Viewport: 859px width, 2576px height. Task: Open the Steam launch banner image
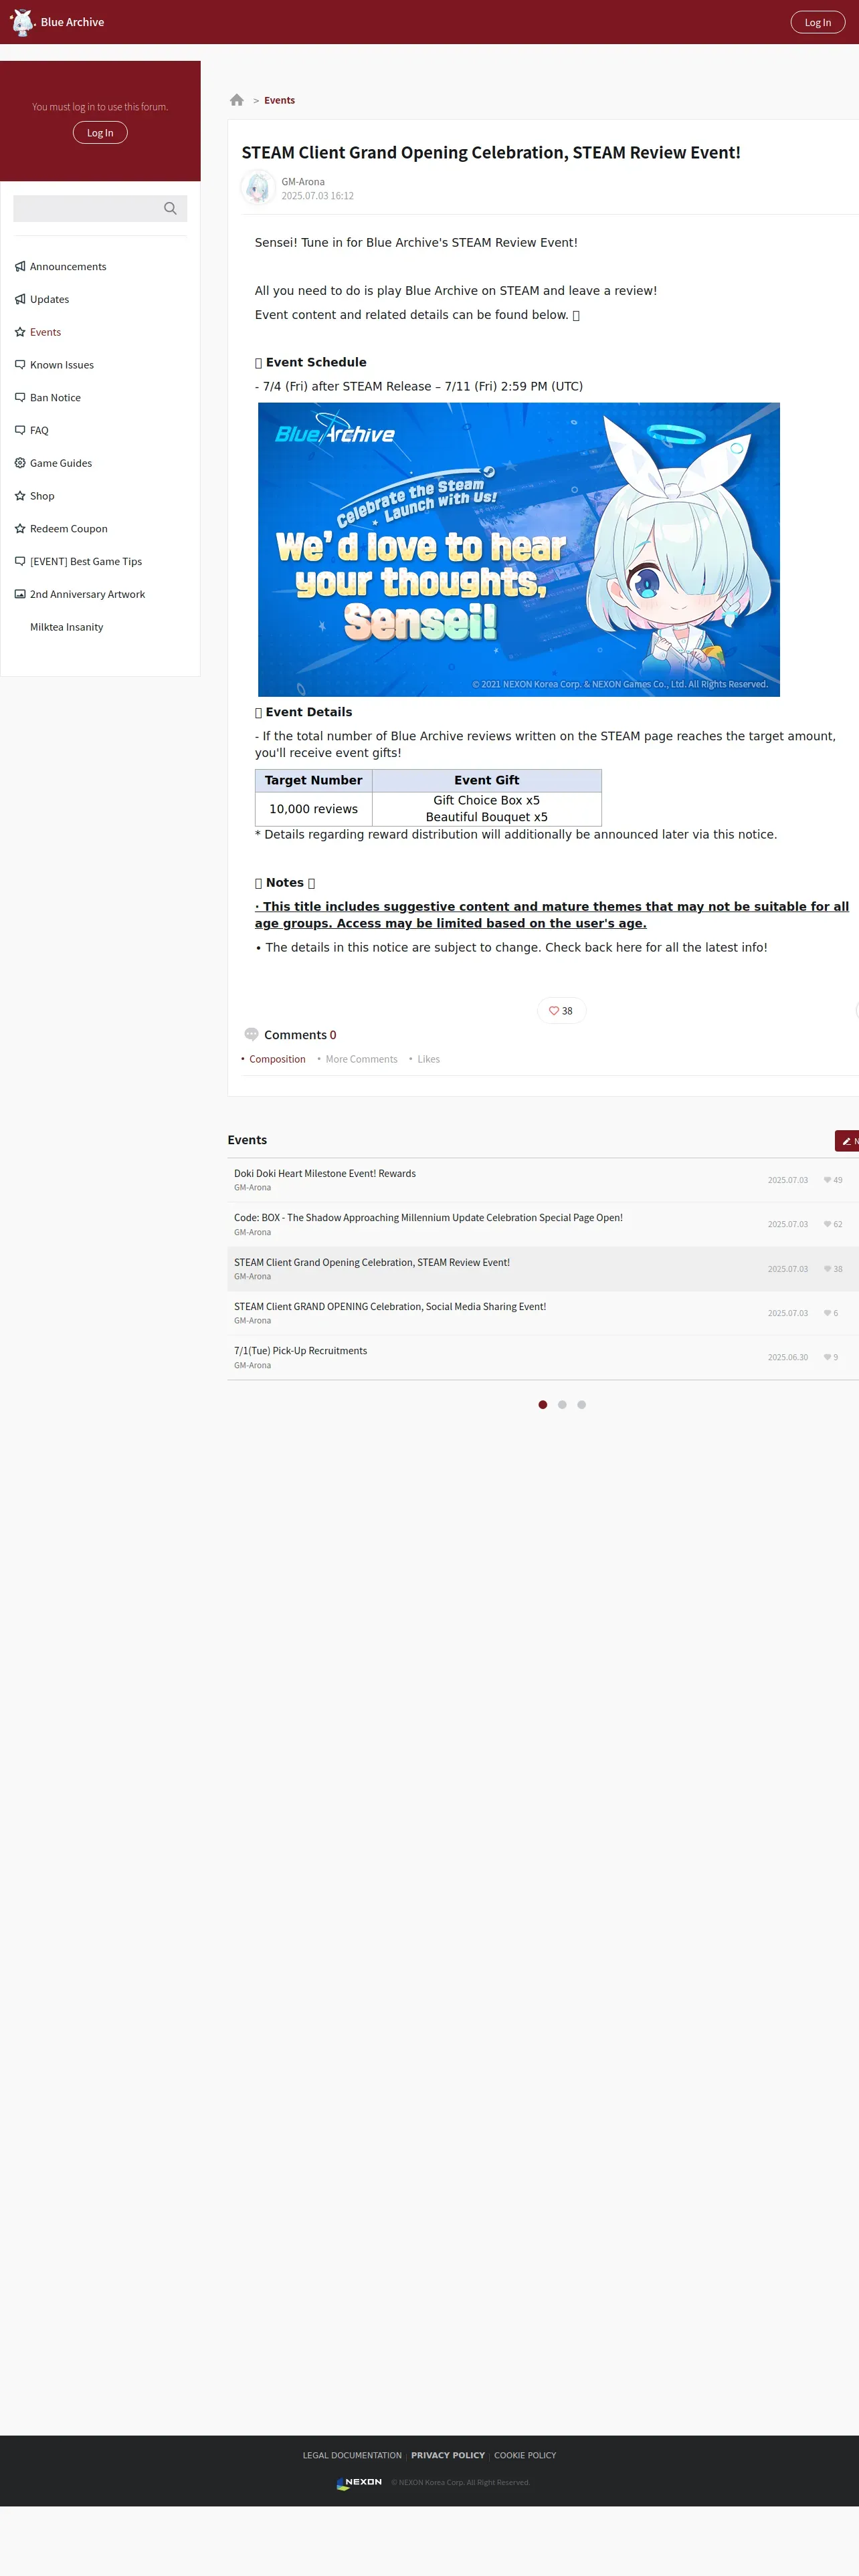518,549
